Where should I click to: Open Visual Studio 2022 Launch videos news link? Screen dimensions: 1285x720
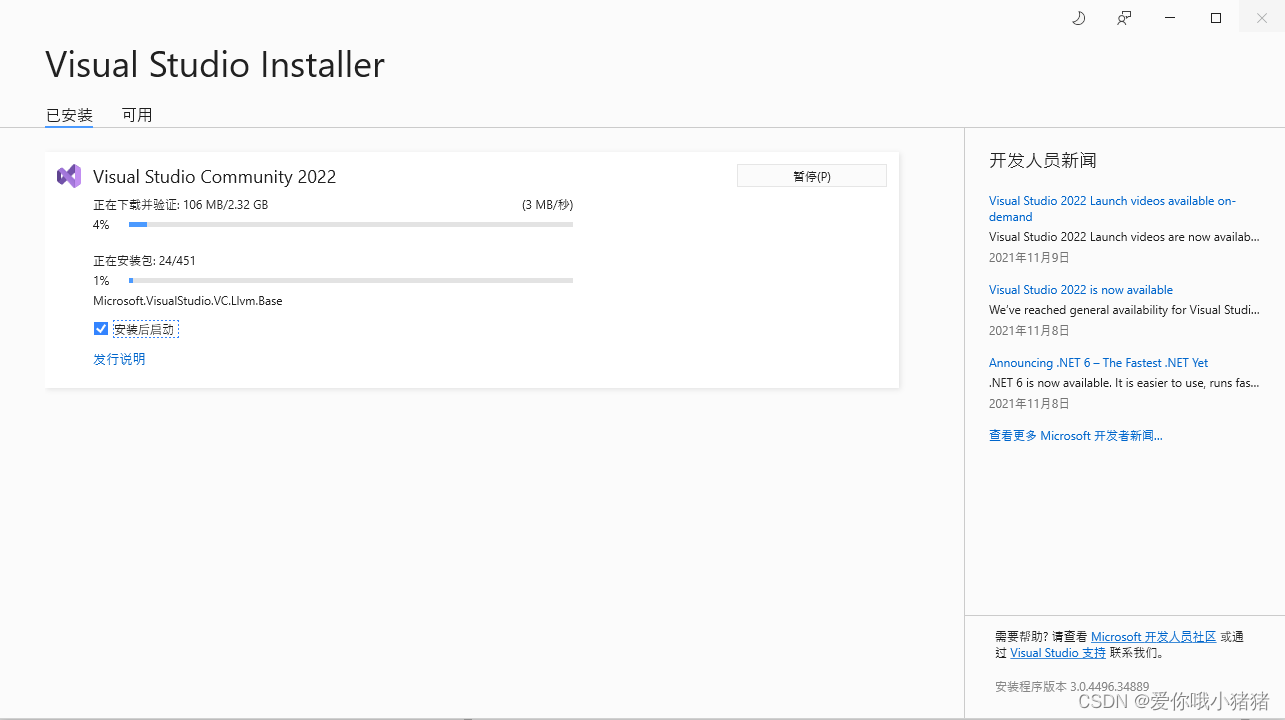click(x=1112, y=208)
